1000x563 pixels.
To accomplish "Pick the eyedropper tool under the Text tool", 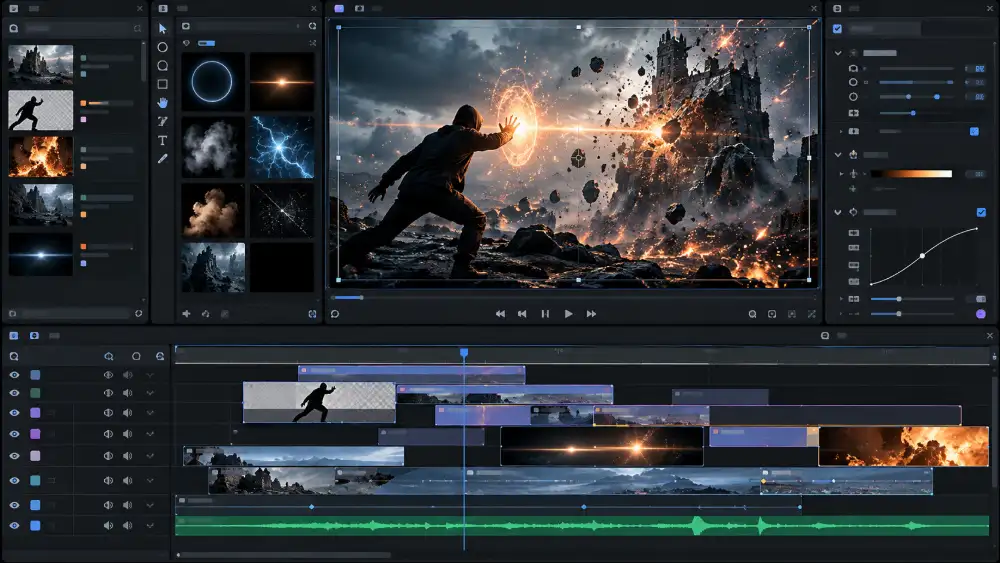I will tap(163, 158).
